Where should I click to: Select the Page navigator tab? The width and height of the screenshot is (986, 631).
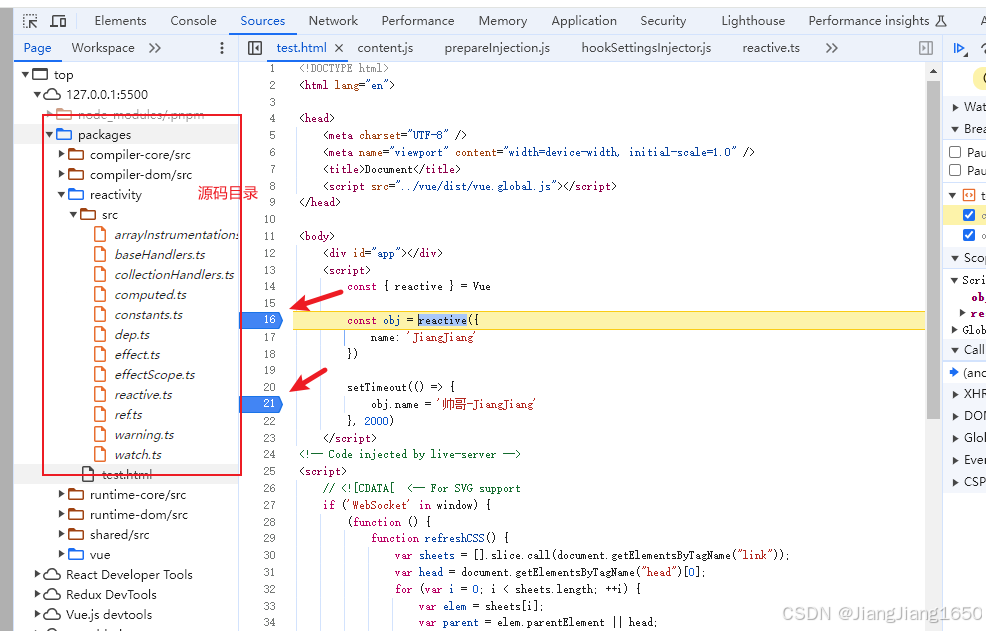[x=37, y=48]
